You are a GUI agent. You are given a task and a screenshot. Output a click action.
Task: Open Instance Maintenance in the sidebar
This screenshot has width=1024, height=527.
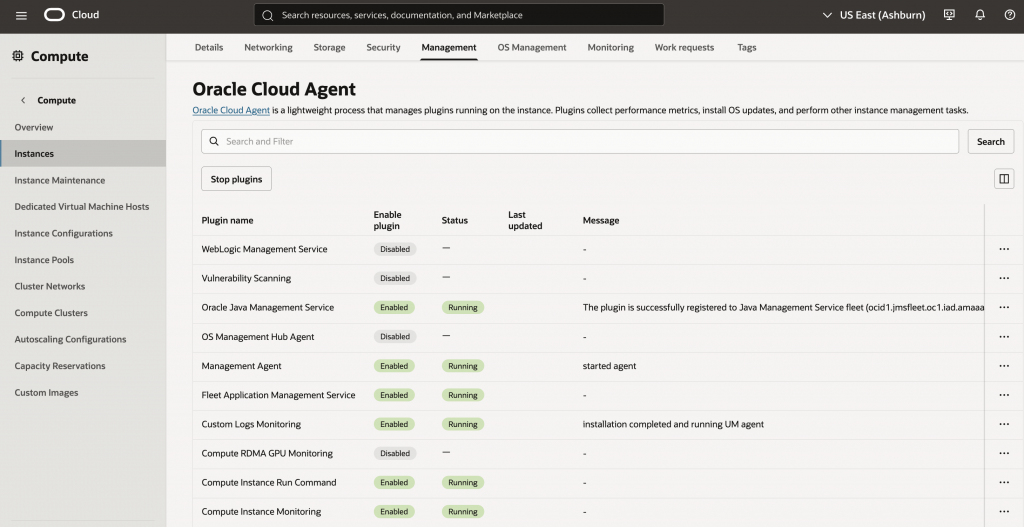59,180
